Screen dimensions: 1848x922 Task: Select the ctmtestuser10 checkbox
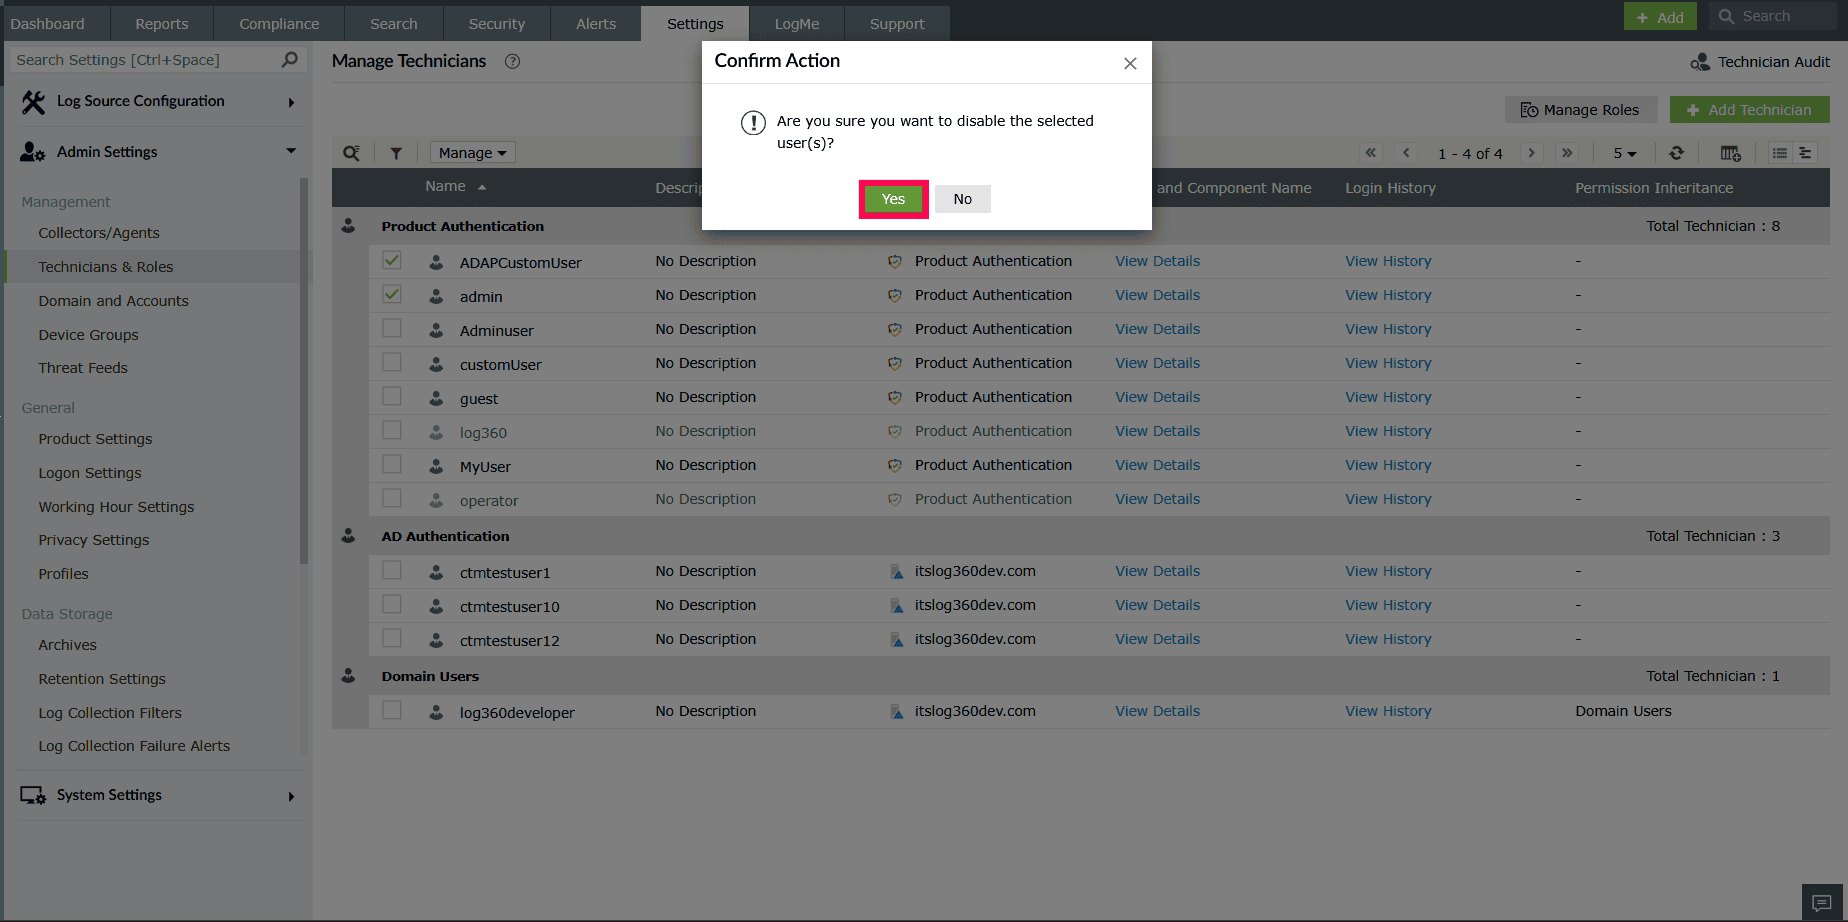(x=392, y=605)
